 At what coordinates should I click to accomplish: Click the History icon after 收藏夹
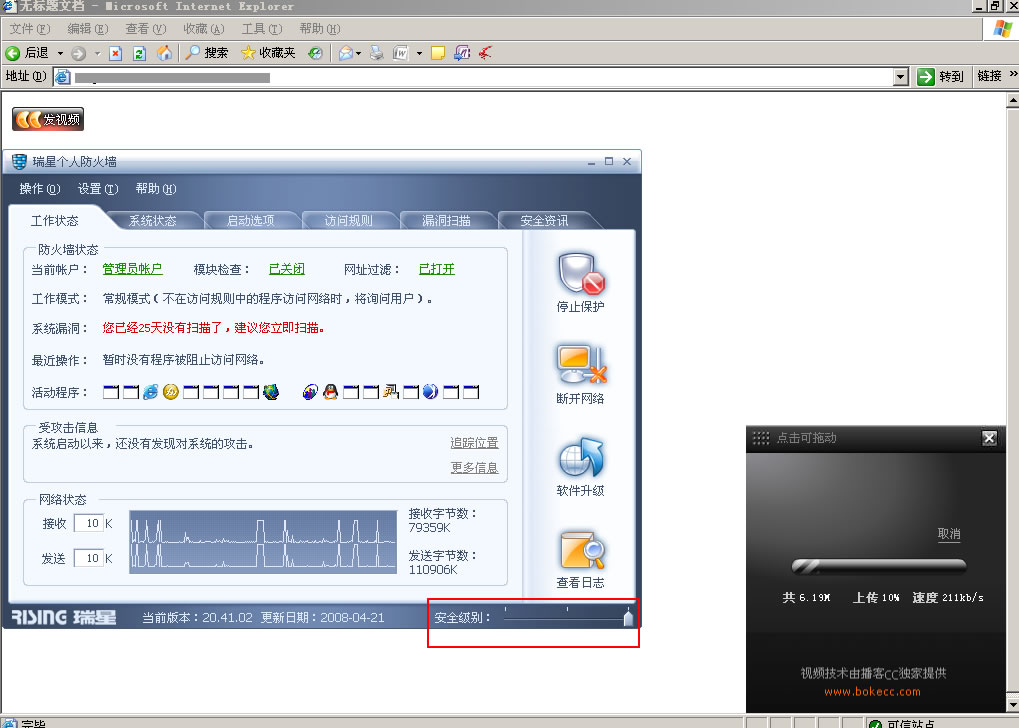(315, 53)
